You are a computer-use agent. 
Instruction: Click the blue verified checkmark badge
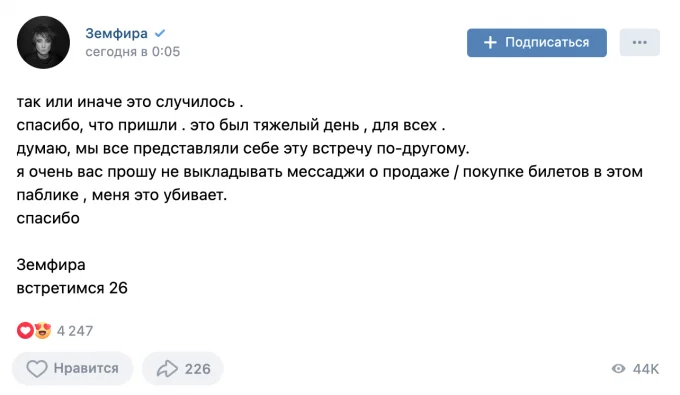pos(160,33)
